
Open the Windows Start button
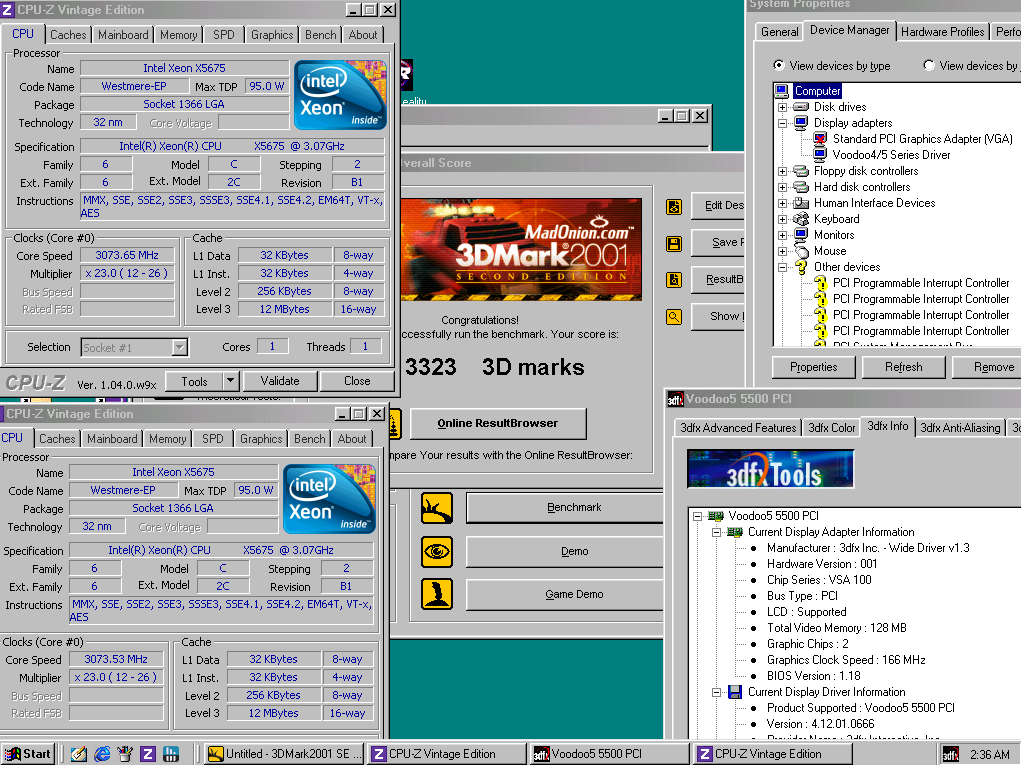click(27, 754)
